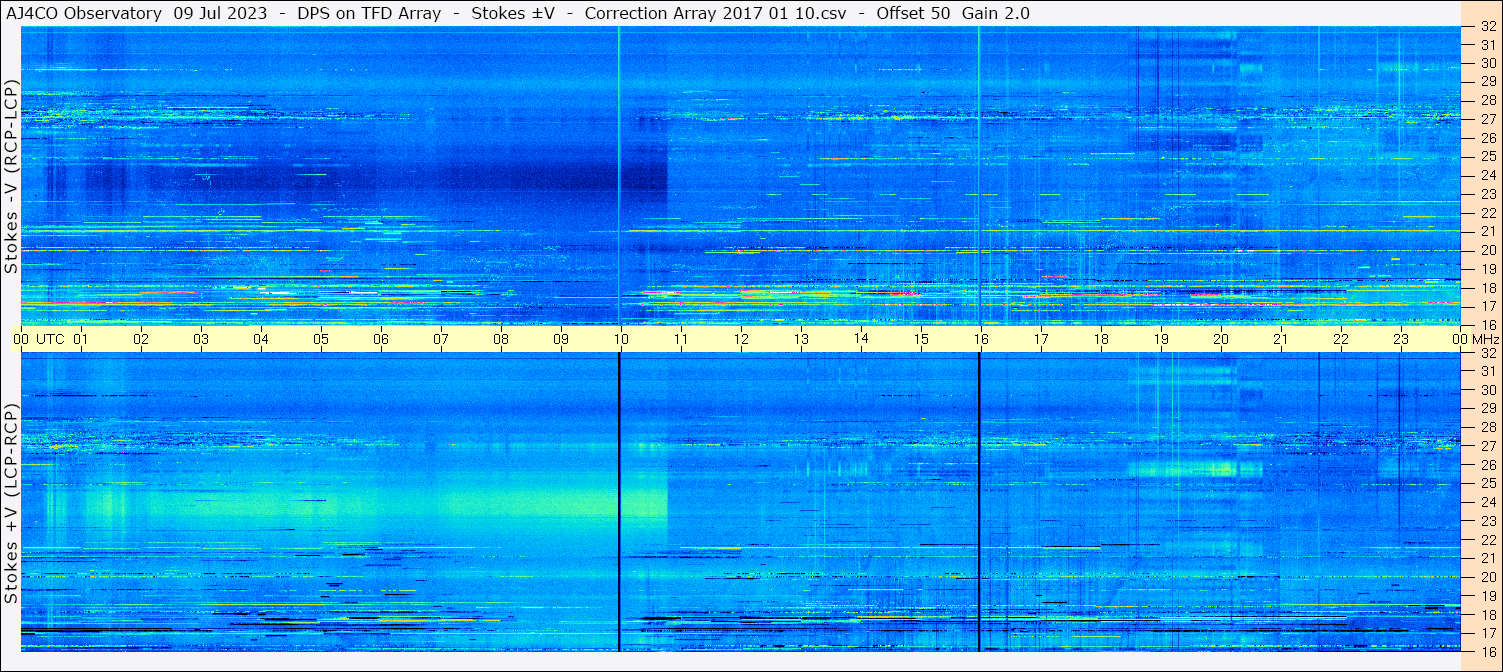Viewport: 1503px width, 672px height.
Task: Click the "MHz" unit label on time axis
Action: (x=1485, y=339)
